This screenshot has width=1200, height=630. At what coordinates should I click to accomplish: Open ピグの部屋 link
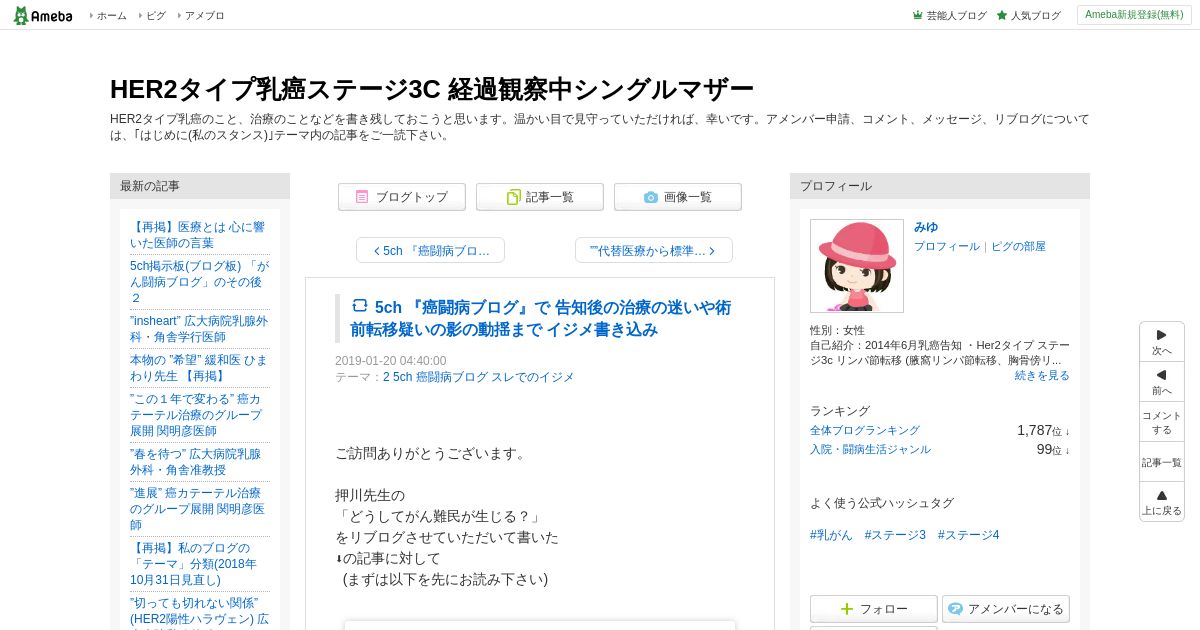pos(1018,246)
